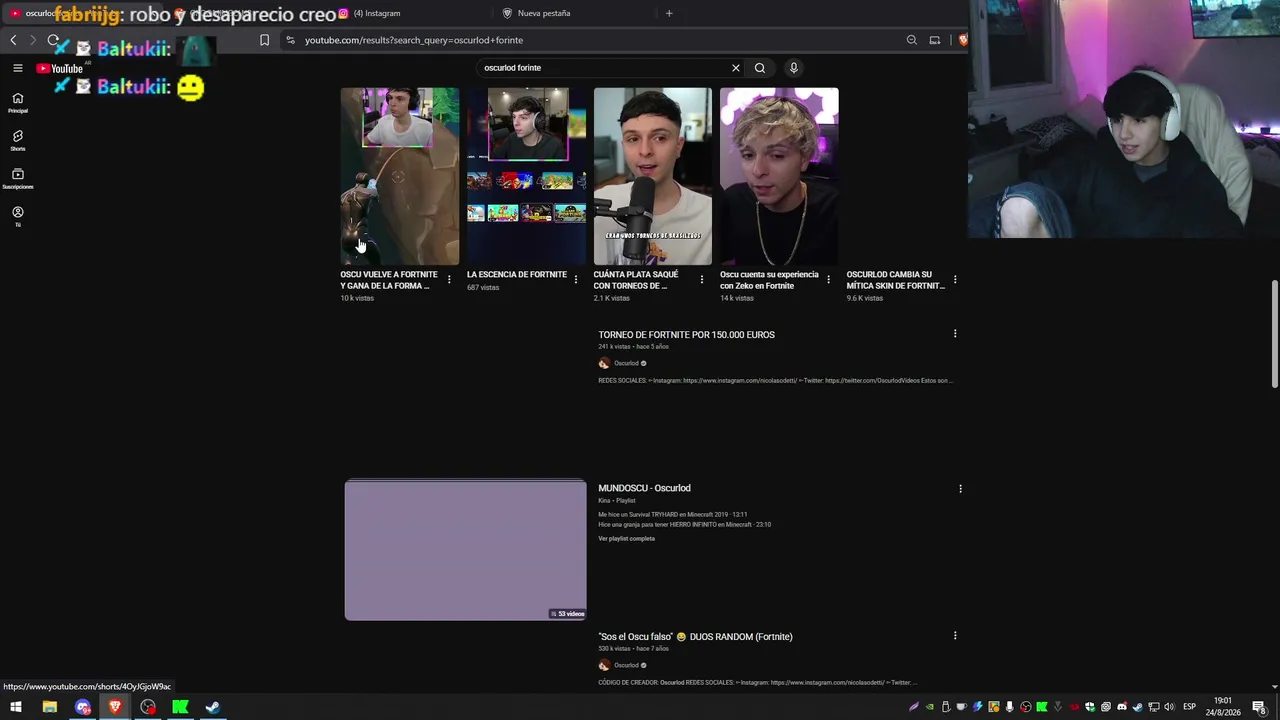This screenshot has height=720, width=1280.
Task: Open video "TORNEO DE FORTNITE POR 150.000 EUROS"
Action: click(686, 335)
